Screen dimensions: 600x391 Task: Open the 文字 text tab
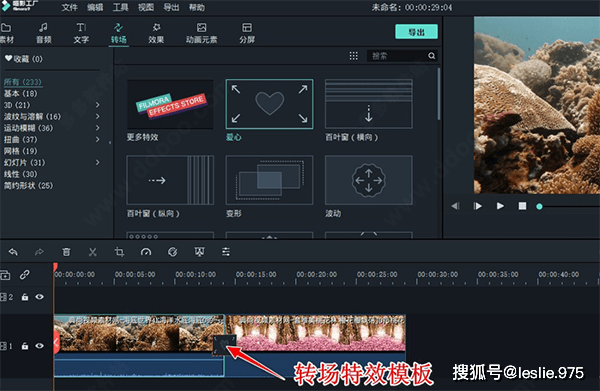coord(81,33)
